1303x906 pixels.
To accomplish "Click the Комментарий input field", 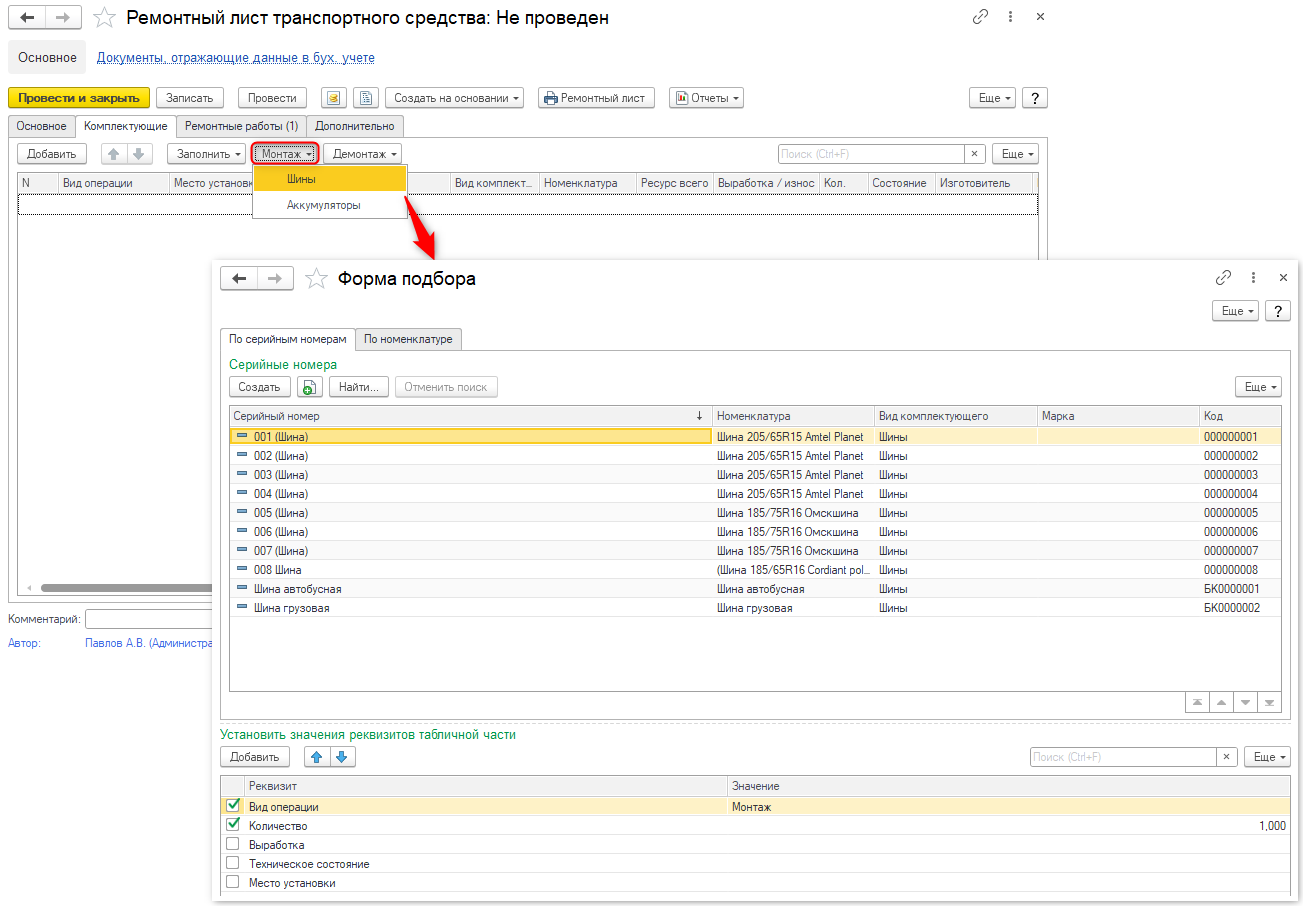I will pyautogui.click(x=150, y=619).
